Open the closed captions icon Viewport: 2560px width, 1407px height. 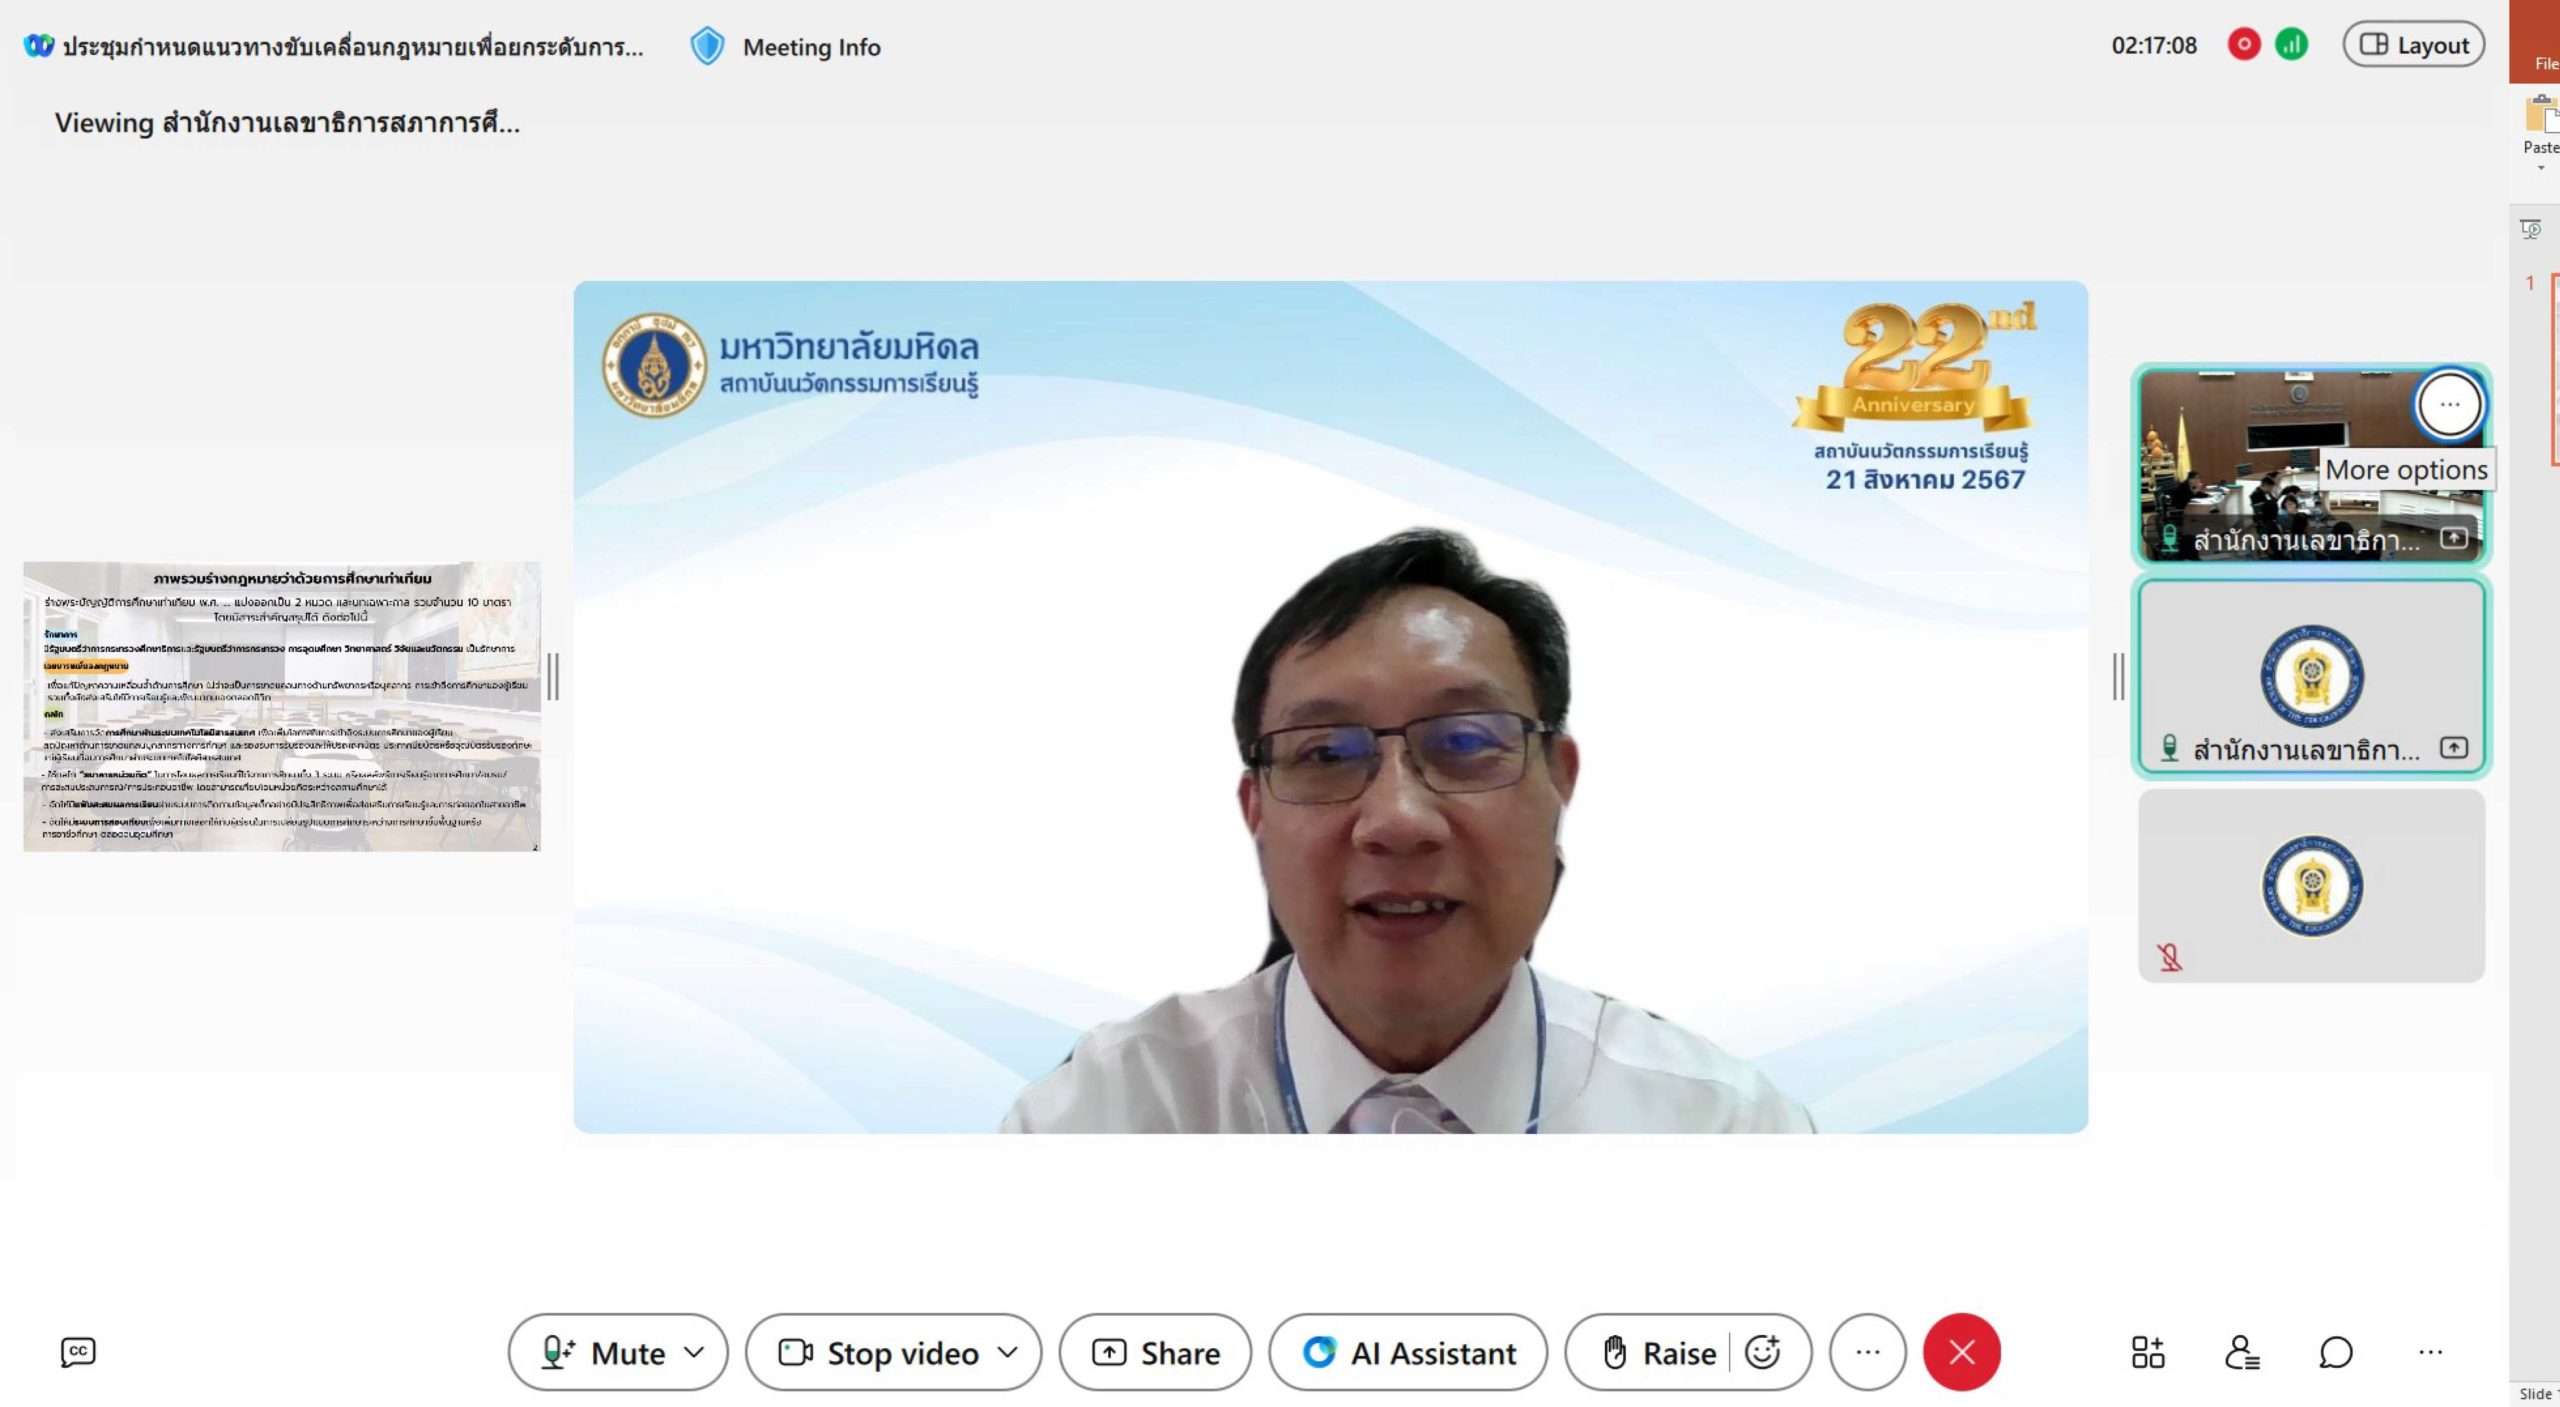coord(78,1352)
